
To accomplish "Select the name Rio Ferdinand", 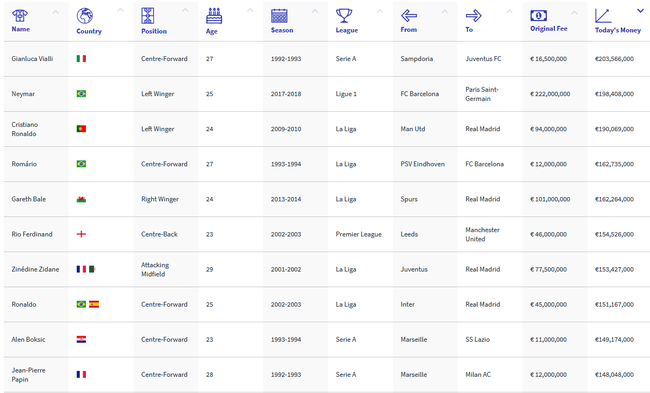I will point(32,234).
